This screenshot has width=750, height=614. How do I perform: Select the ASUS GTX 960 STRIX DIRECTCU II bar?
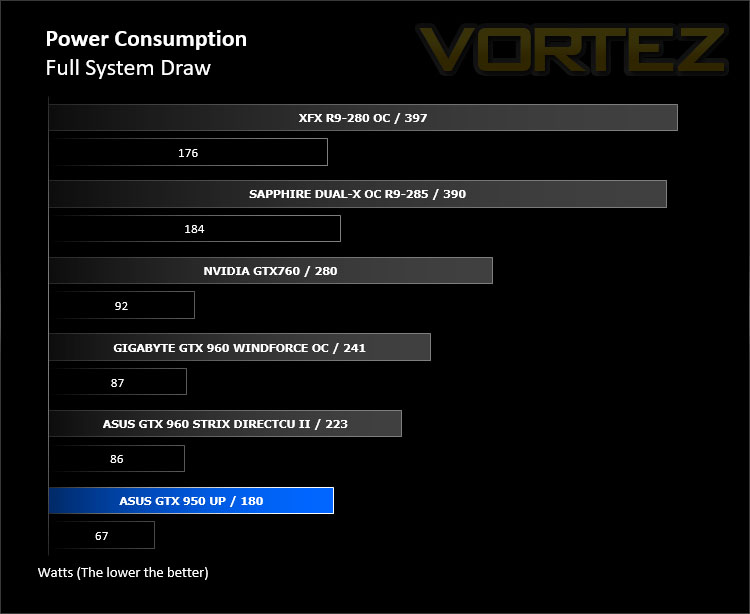point(225,423)
